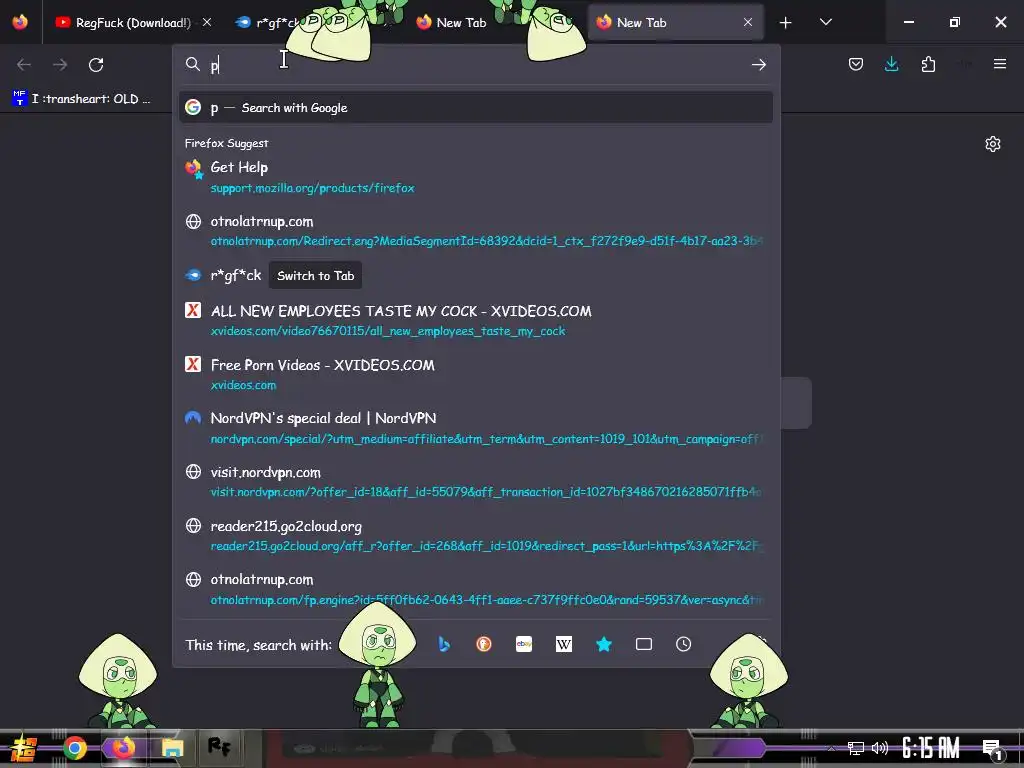Open the Get Help Mozilla support suggestion
This screenshot has width=1024, height=768.
pos(475,177)
